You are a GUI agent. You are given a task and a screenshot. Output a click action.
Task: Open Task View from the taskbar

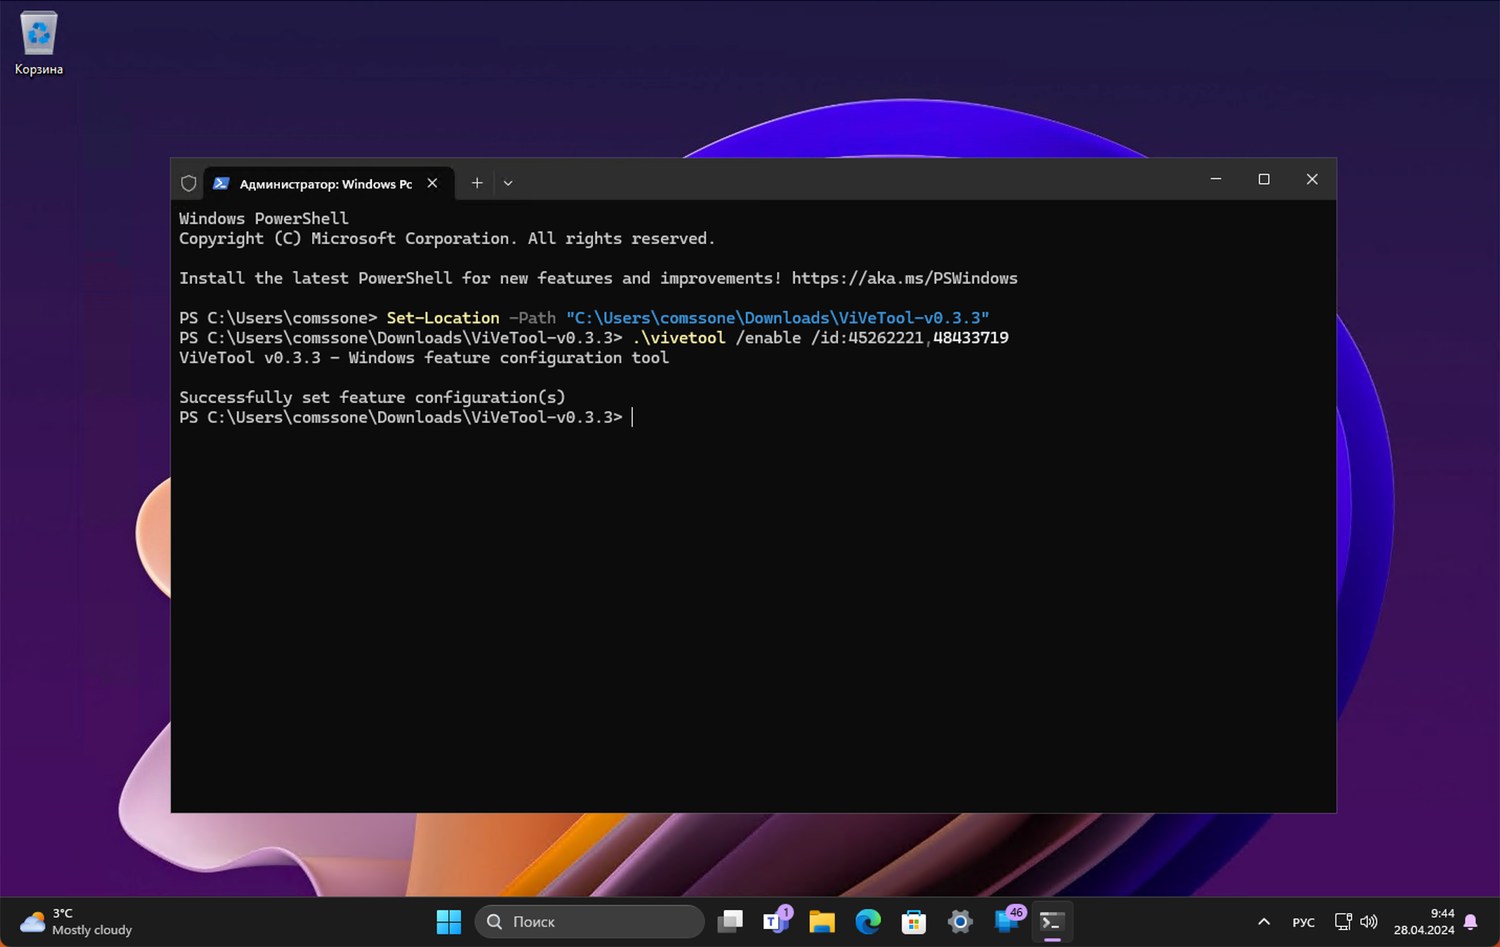coord(730,921)
